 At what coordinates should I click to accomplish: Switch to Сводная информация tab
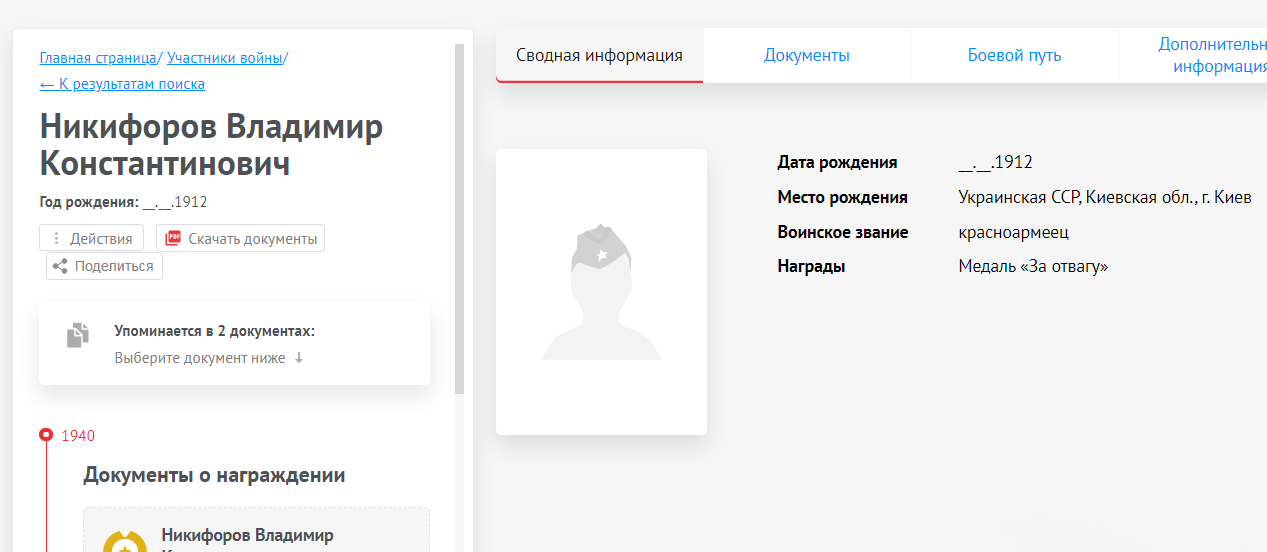tap(599, 55)
